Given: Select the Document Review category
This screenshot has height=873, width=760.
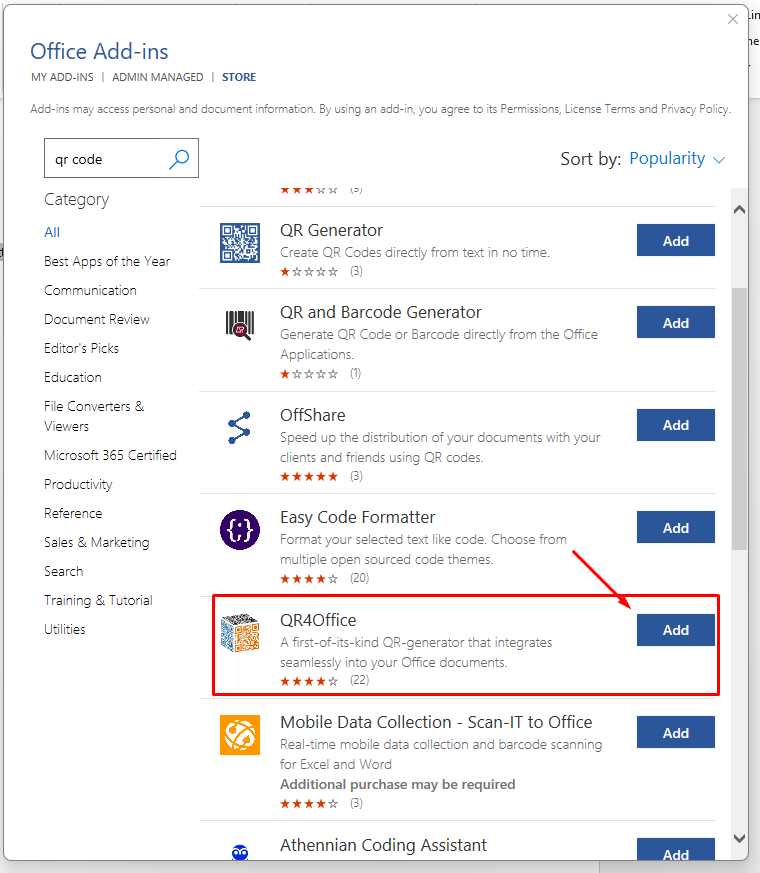Looking at the screenshot, I should point(97,319).
